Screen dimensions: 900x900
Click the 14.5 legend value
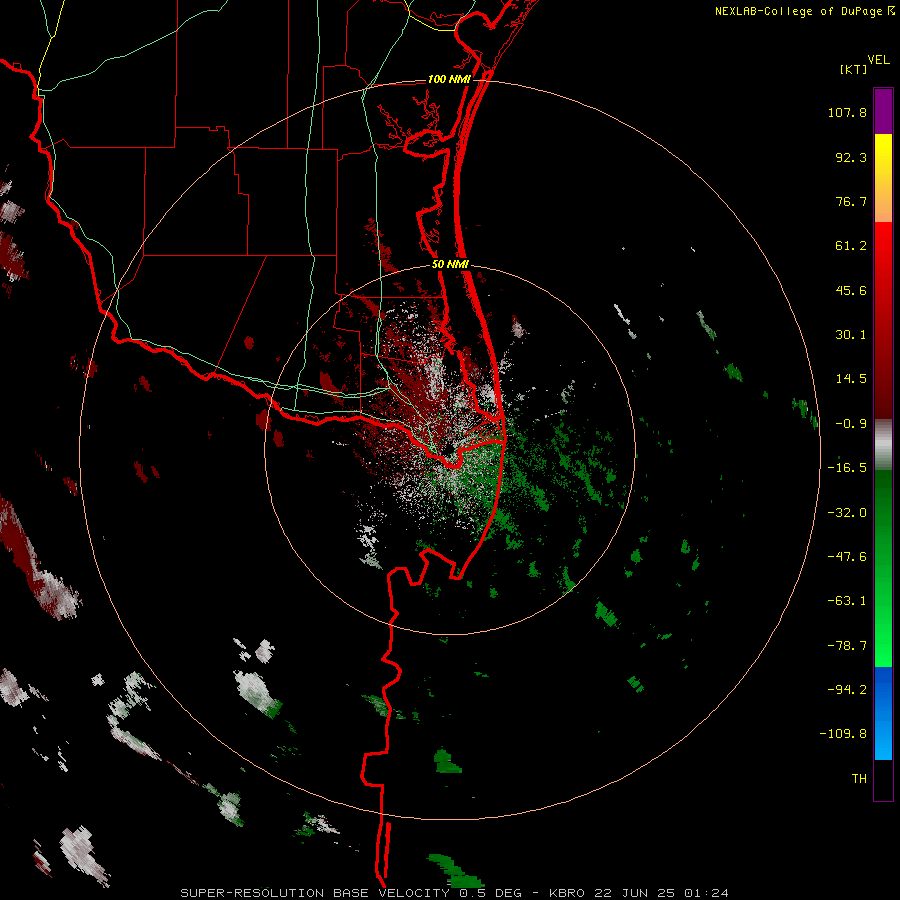[851, 379]
